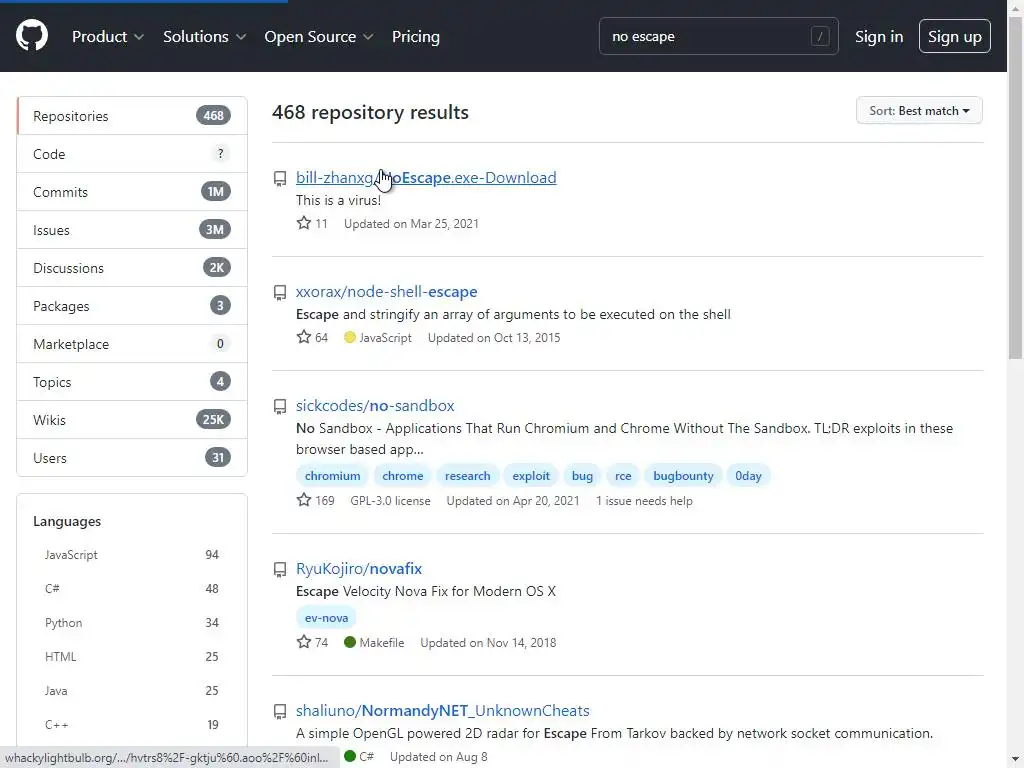
Task: Click repository icon beside sickcodes/no-sandbox
Action: click(x=280, y=406)
